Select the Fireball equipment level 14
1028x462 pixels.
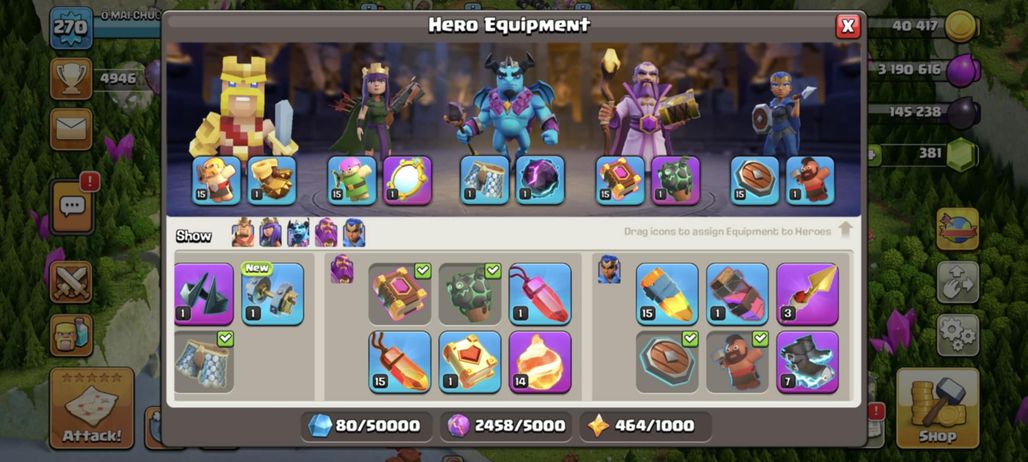pyautogui.click(x=540, y=362)
